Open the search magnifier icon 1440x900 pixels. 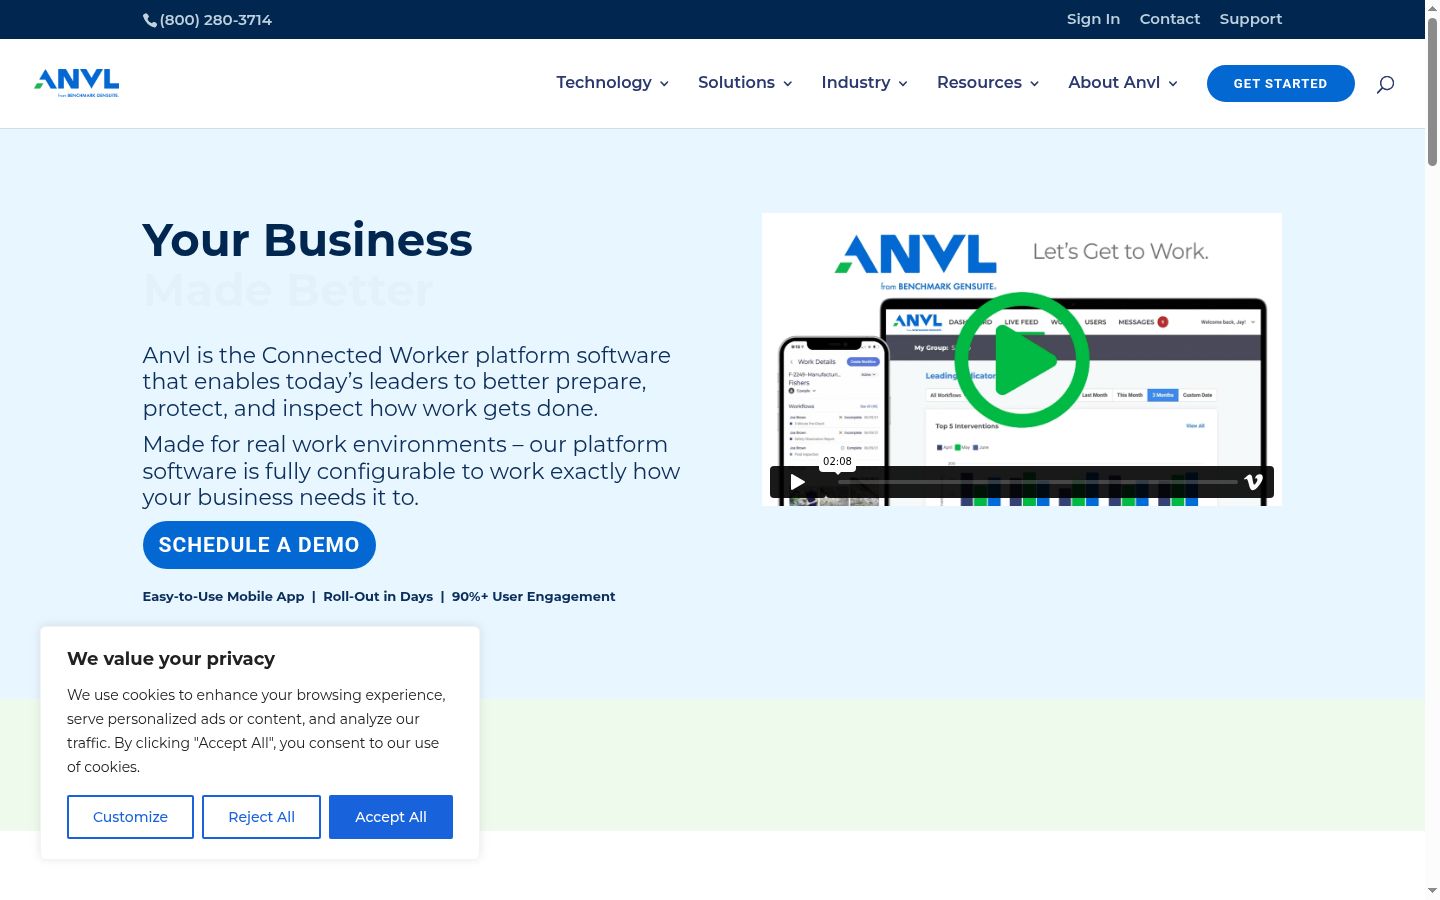(x=1385, y=84)
